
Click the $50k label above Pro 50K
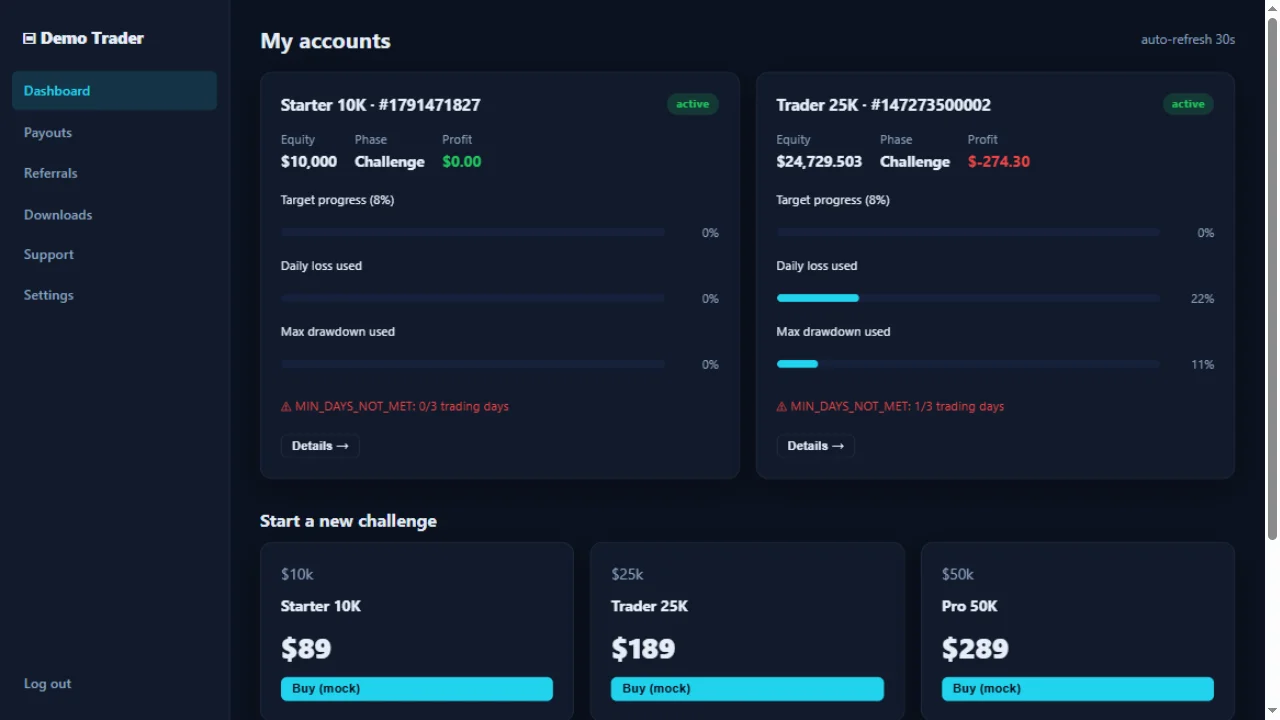coord(958,574)
